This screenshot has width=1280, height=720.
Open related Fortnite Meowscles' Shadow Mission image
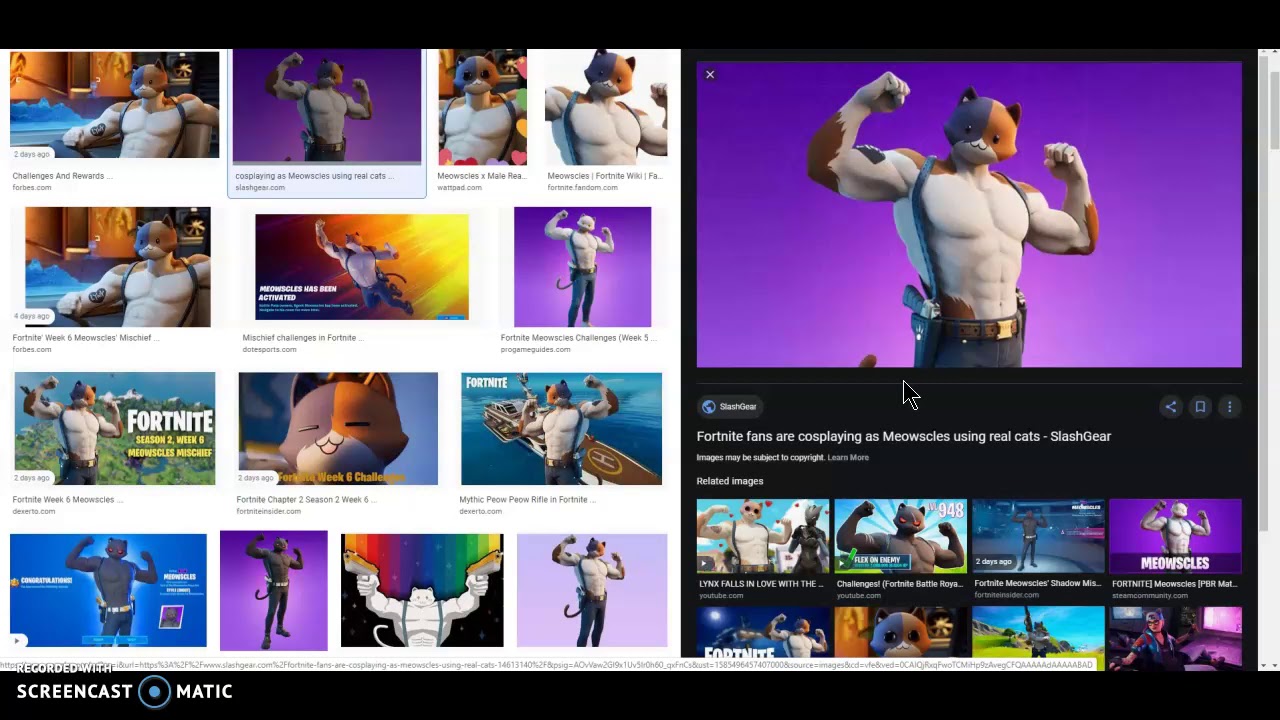(x=1038, y=536)
